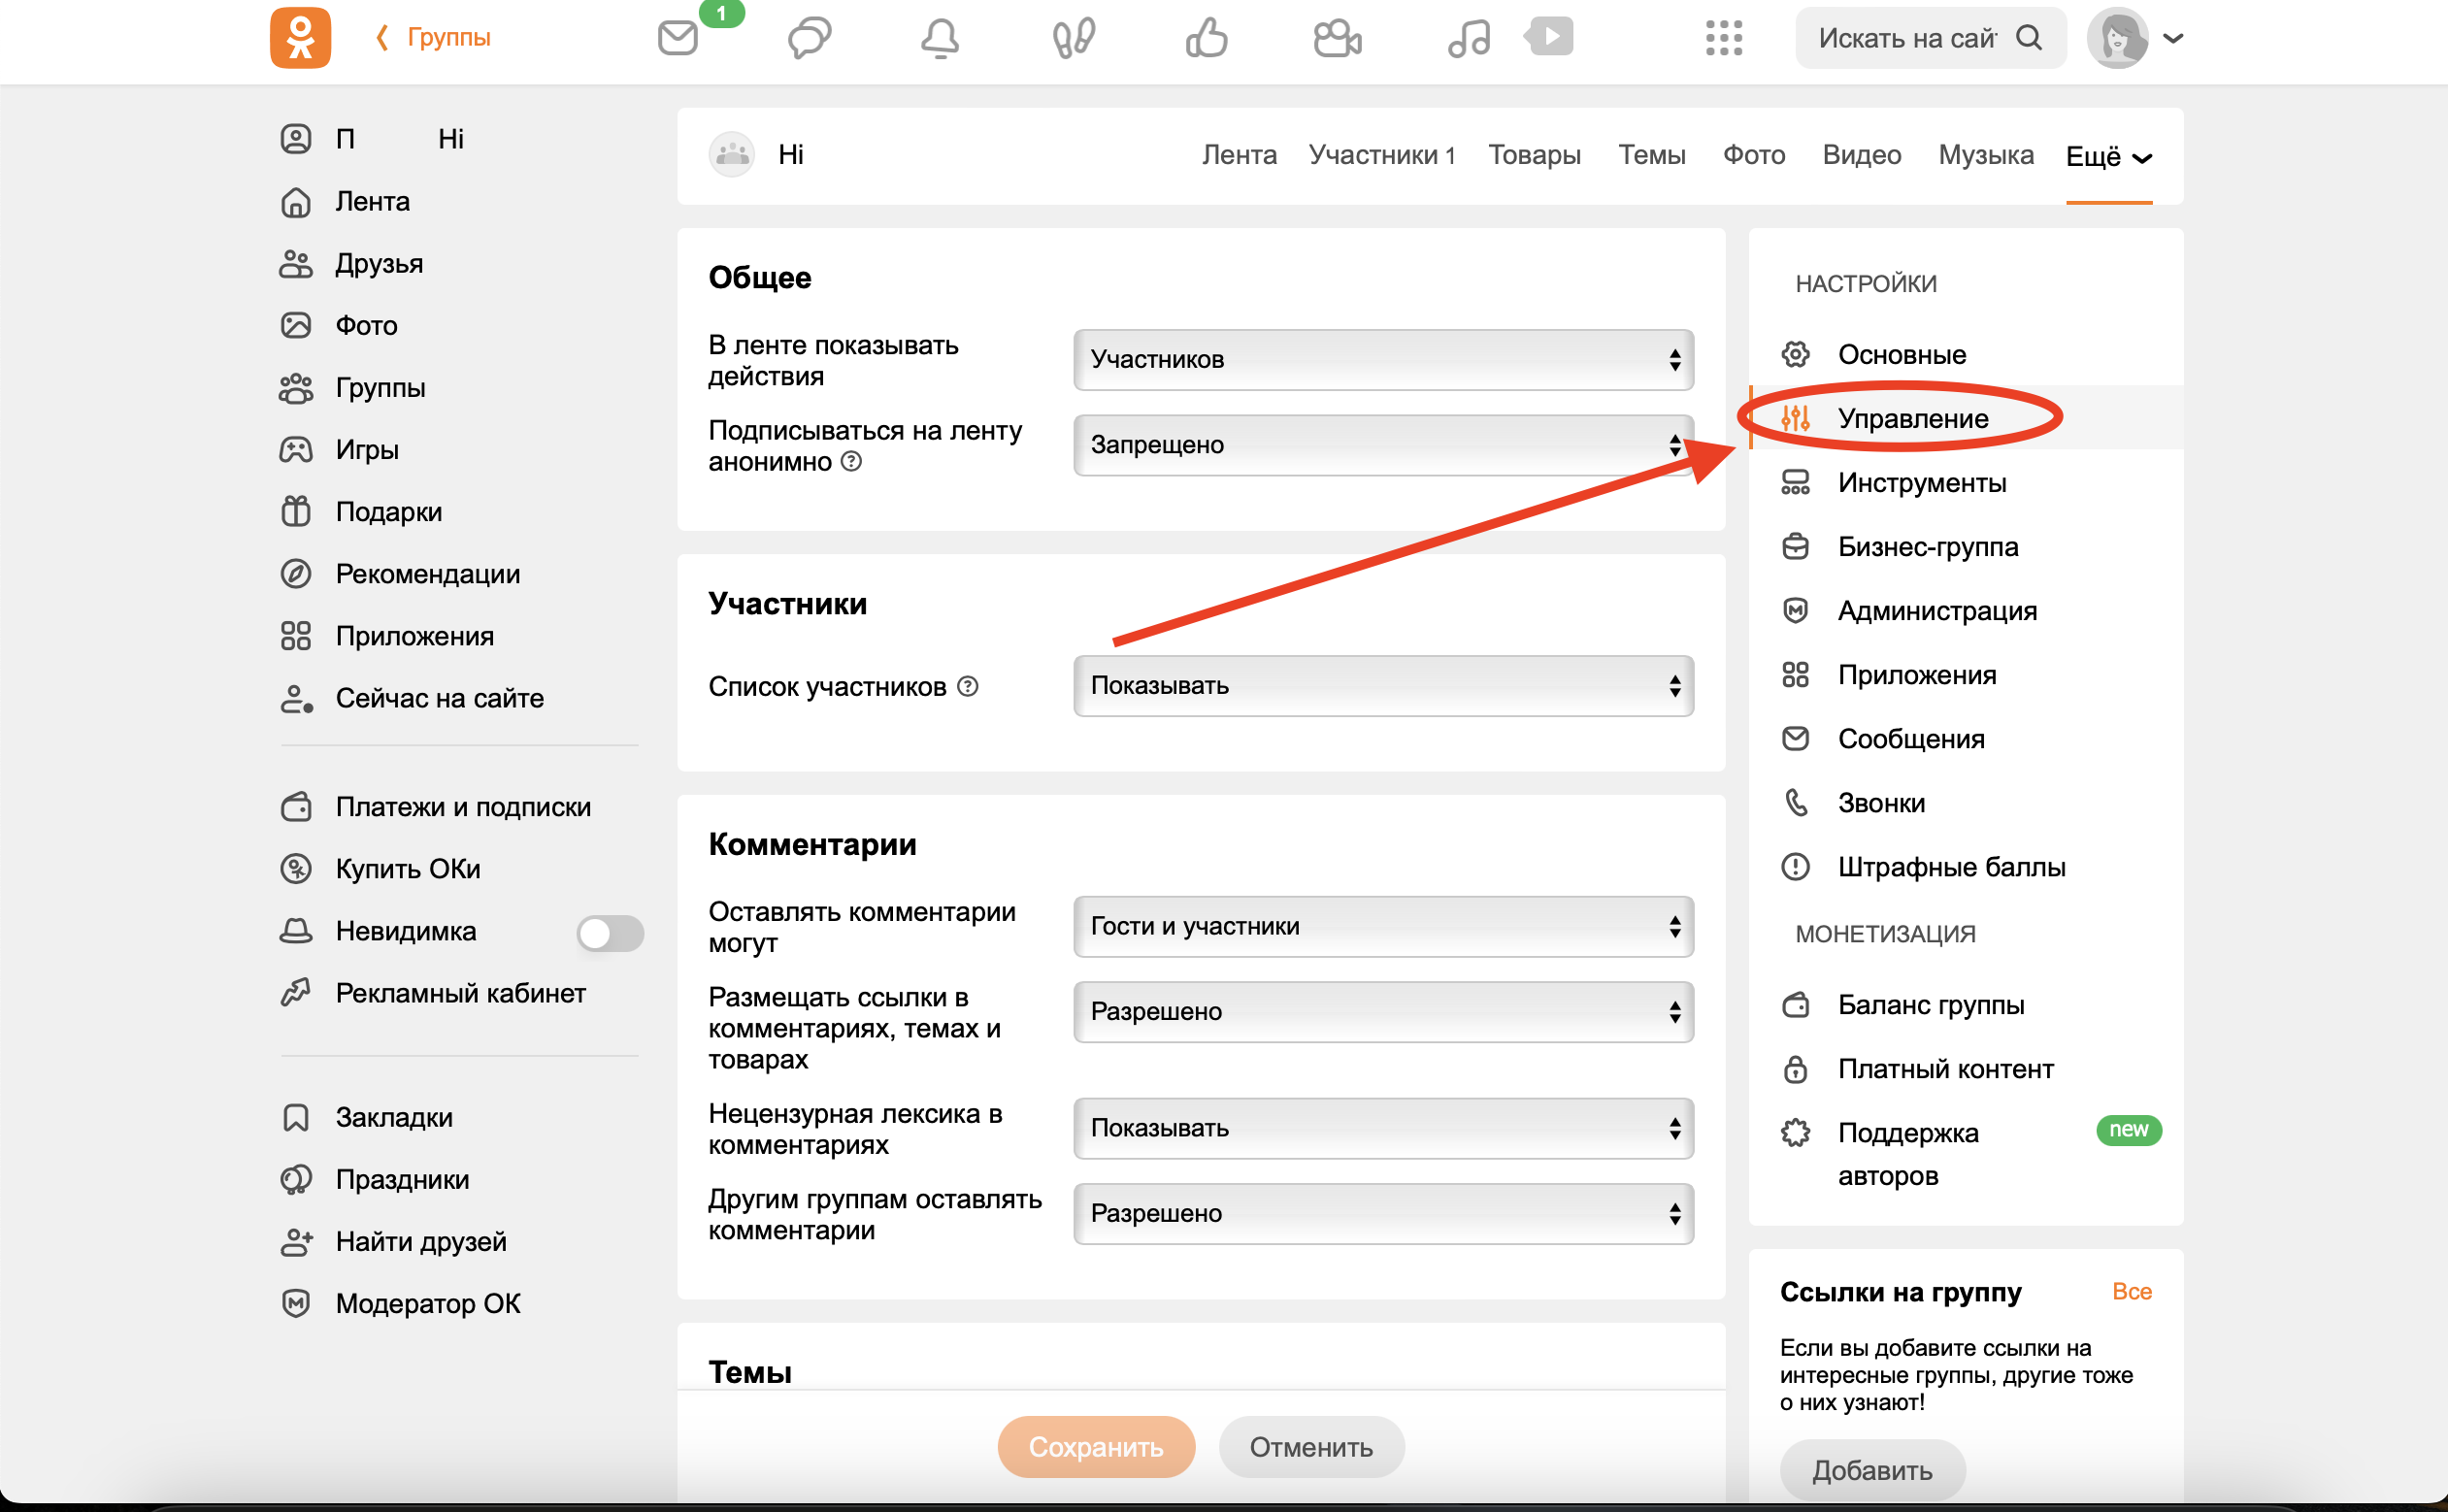Click the site search input field
The image size is (2448, 1512).
pyautogui.click(x=1905, y=38)
